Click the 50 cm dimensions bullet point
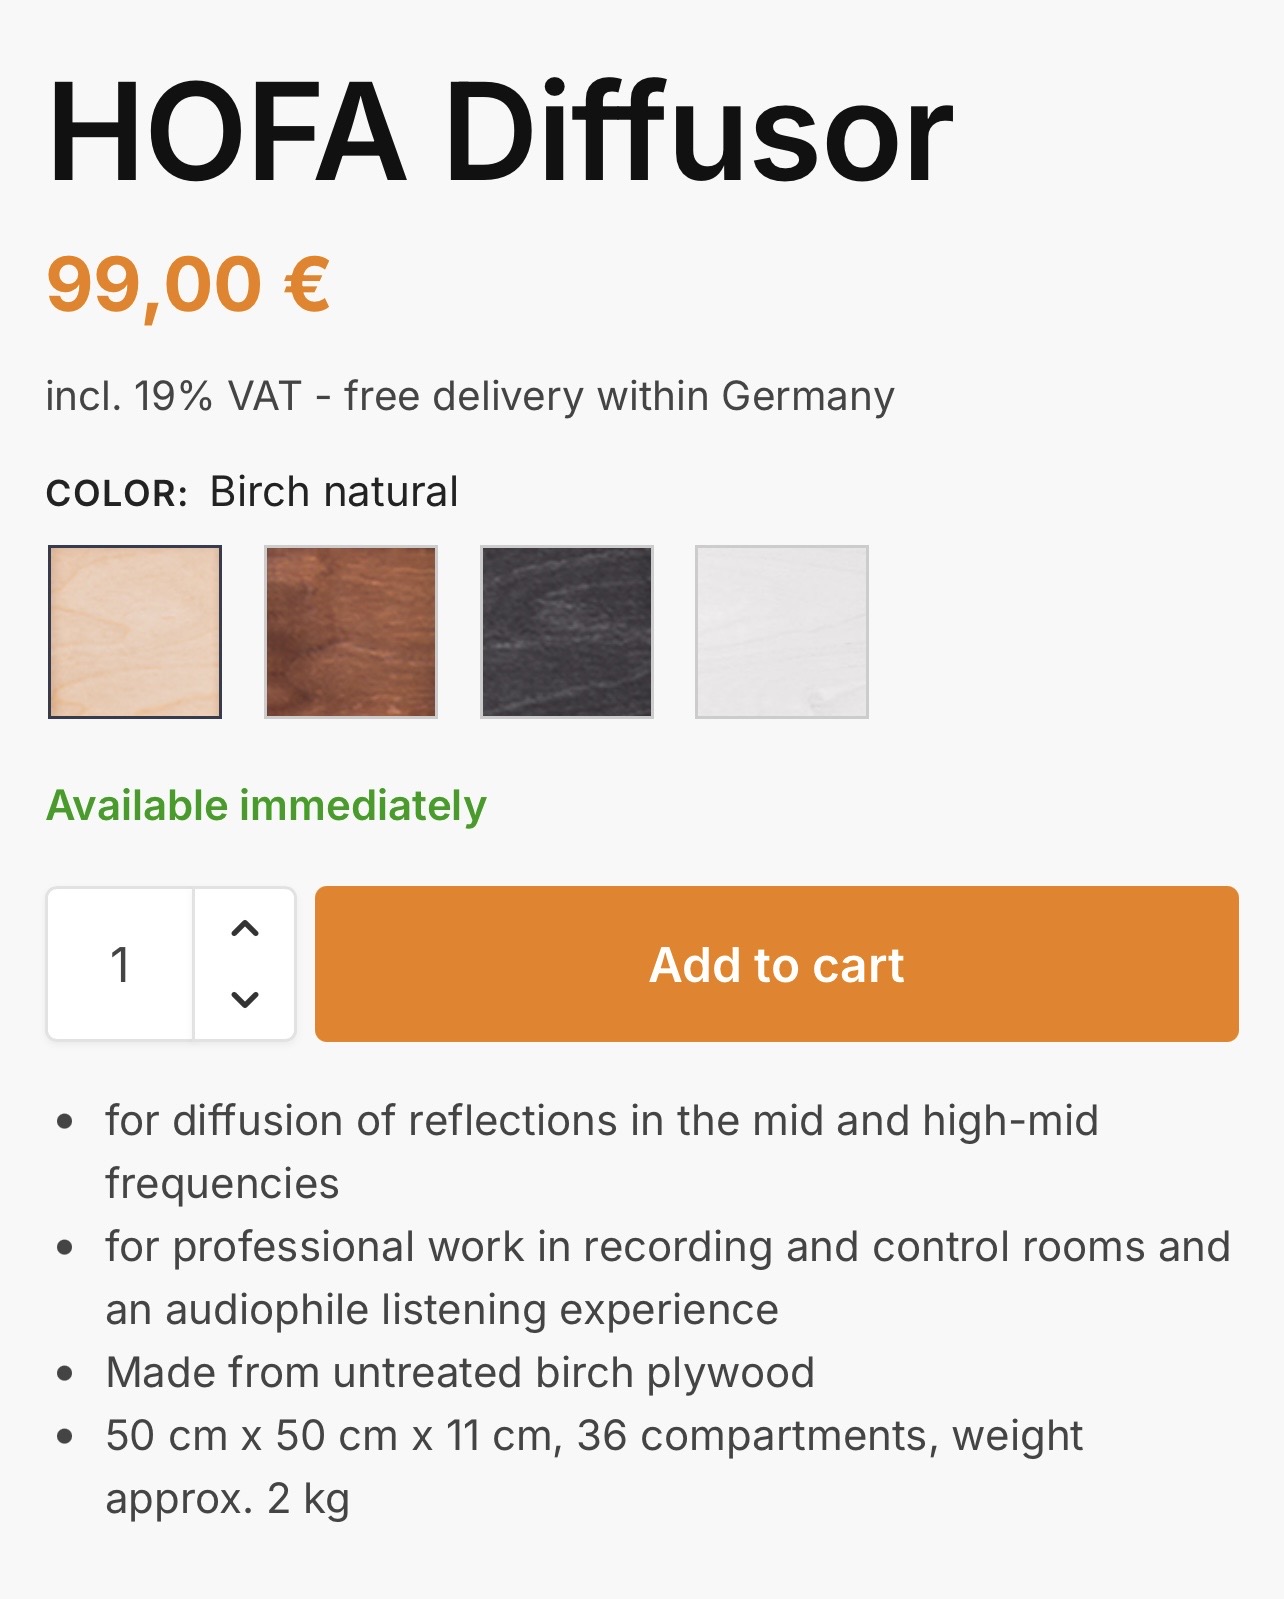This screenshot has height=1599, width=1284. (593, 1436)
